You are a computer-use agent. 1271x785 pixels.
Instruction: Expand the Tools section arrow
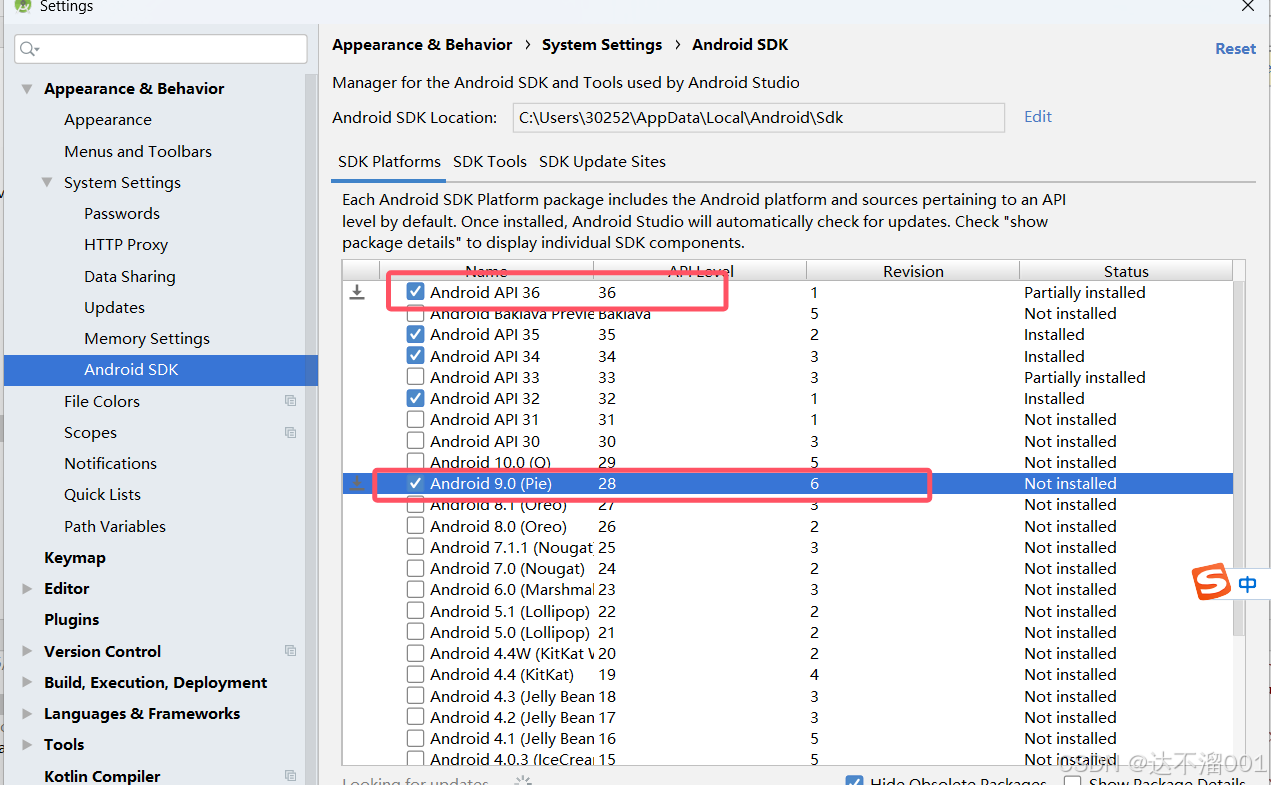27,745
